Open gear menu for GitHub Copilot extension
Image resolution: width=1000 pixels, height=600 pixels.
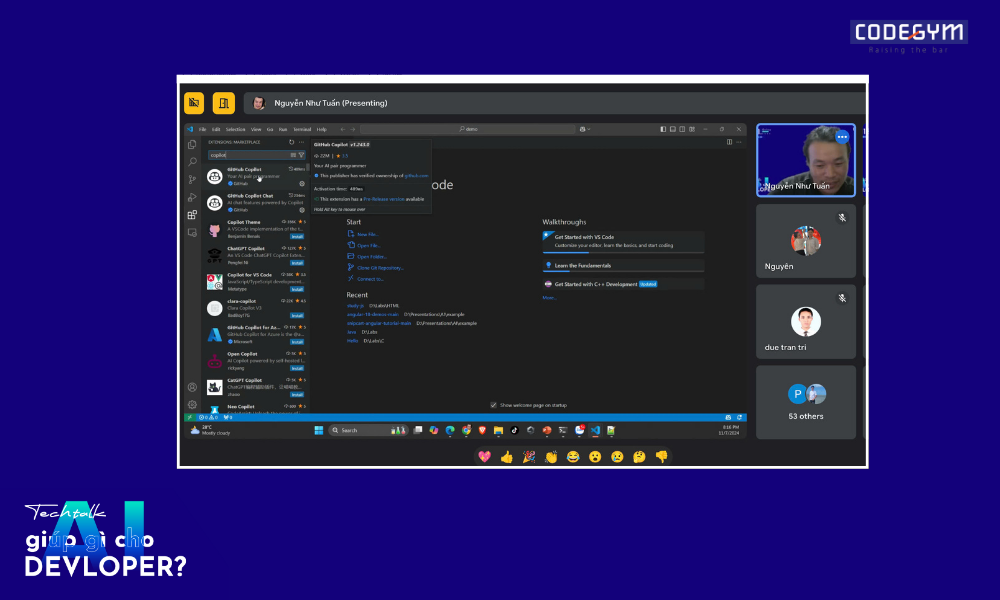click(x=302, y=184)
